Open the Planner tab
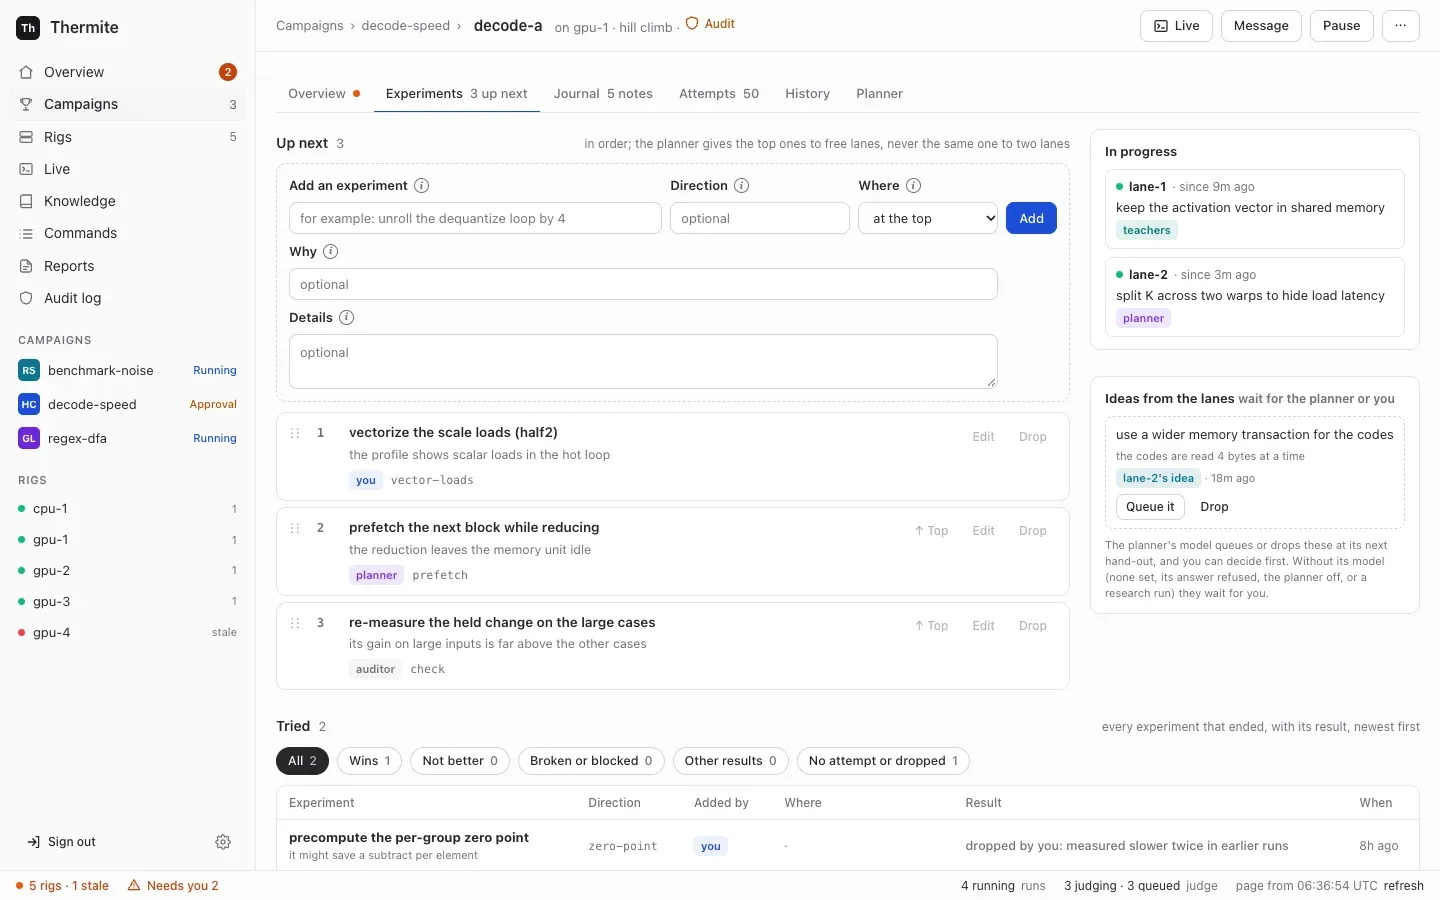 click(879, 93)
